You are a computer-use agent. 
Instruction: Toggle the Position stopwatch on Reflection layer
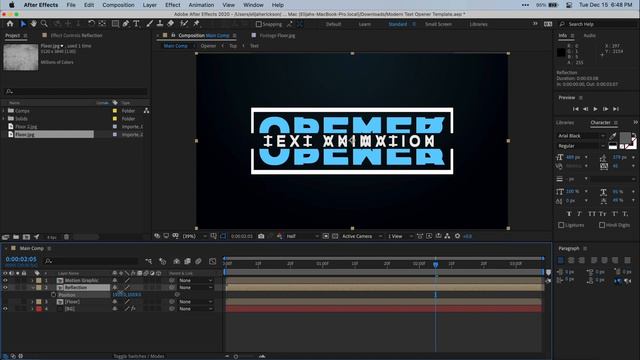(x=53, y=295)
